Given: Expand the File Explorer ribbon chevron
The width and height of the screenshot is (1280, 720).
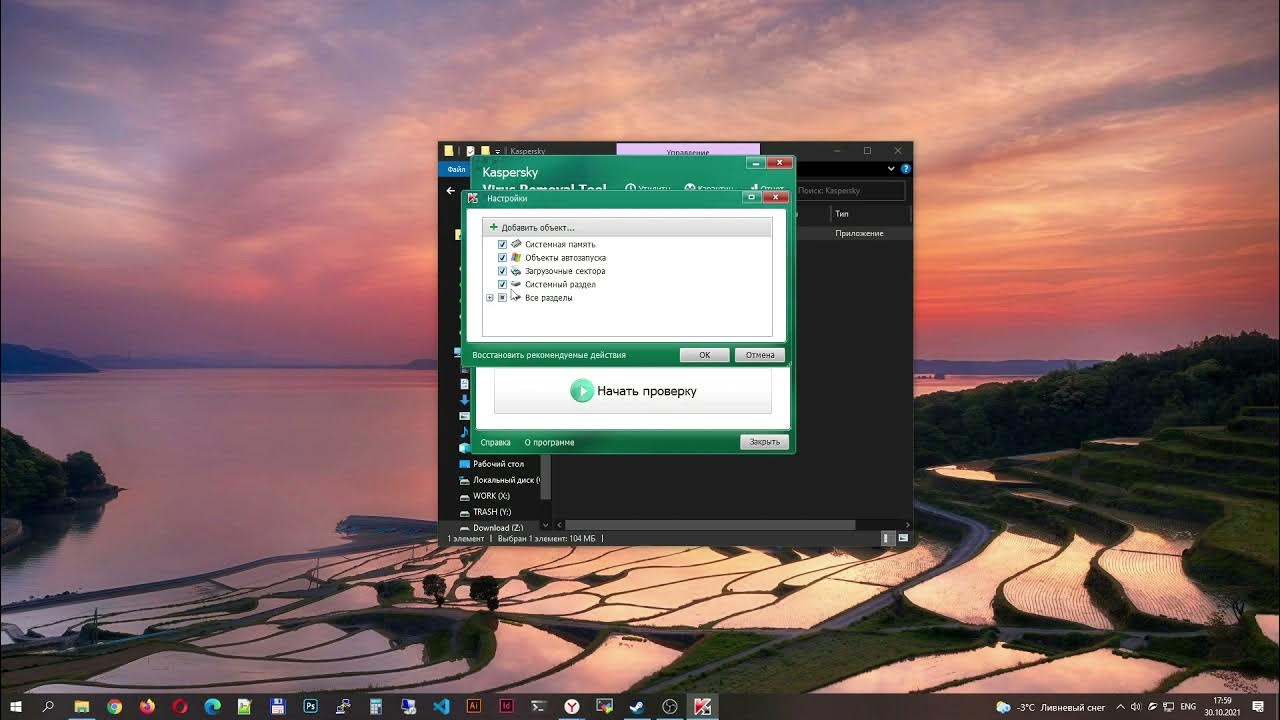Looking at the screenshot, I should point(891,169).
